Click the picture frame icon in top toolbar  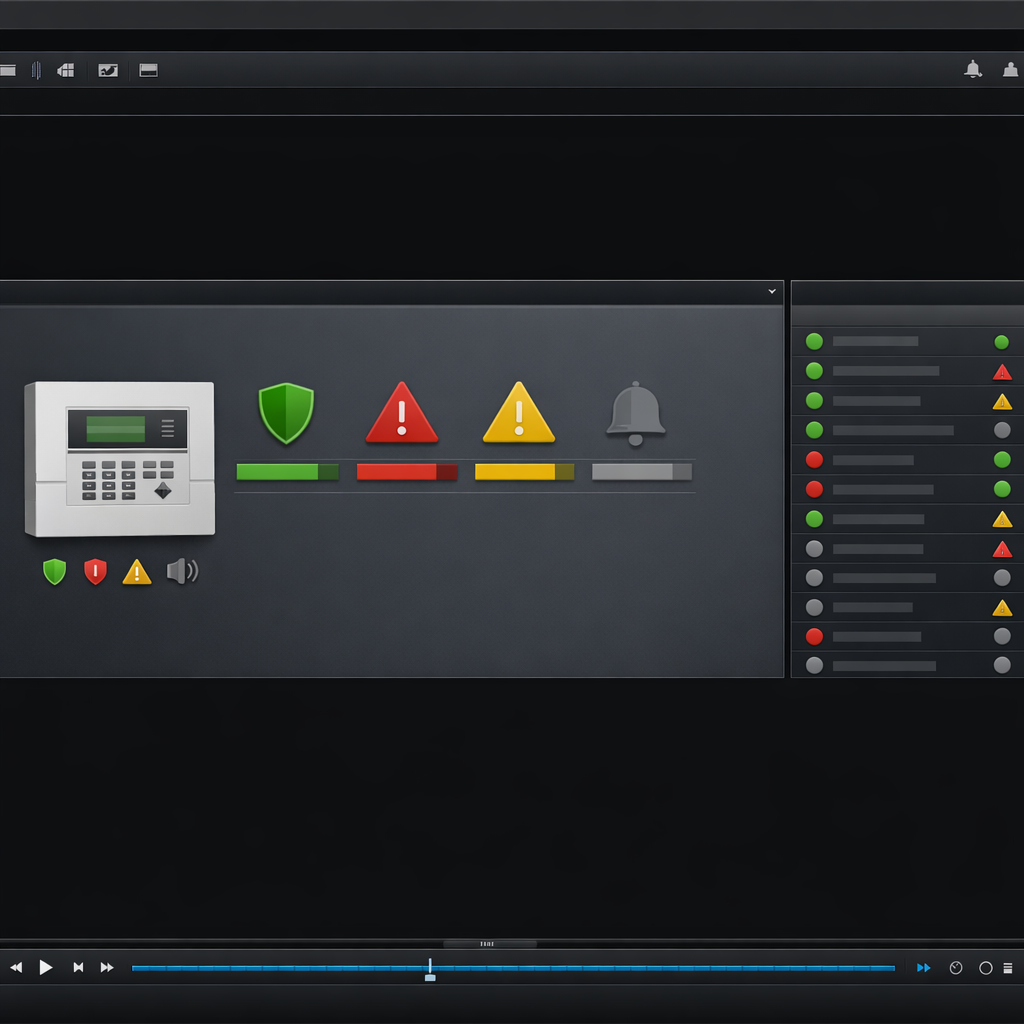[108, 70]
